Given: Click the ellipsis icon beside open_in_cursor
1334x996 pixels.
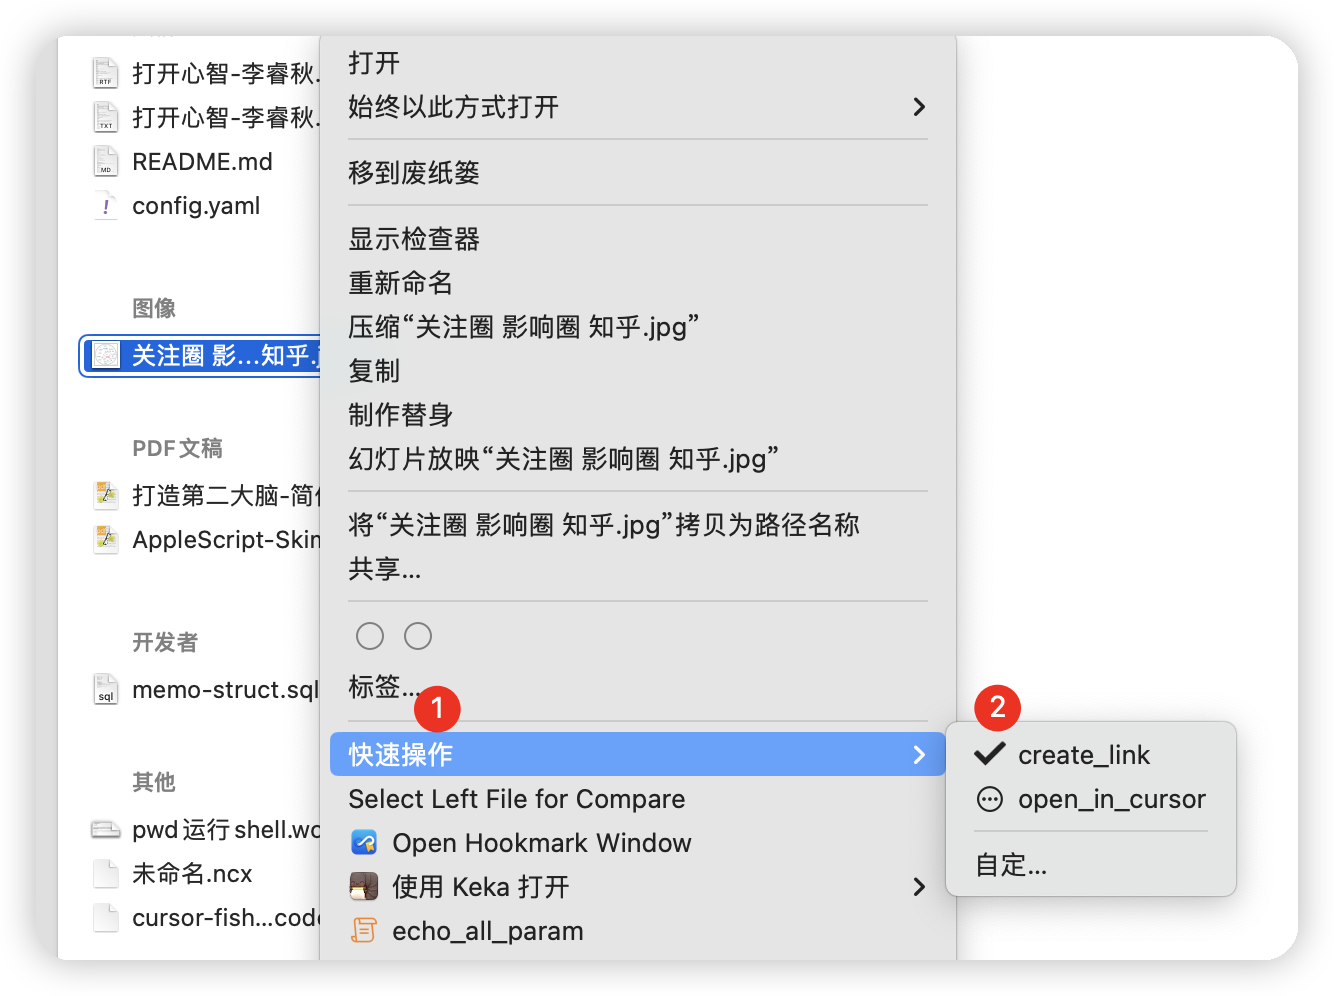Looking at the screenshot, I should [990, 799].
